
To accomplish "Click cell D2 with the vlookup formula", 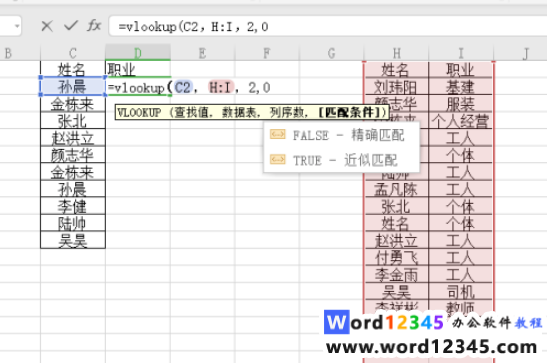I will point(138,87).
